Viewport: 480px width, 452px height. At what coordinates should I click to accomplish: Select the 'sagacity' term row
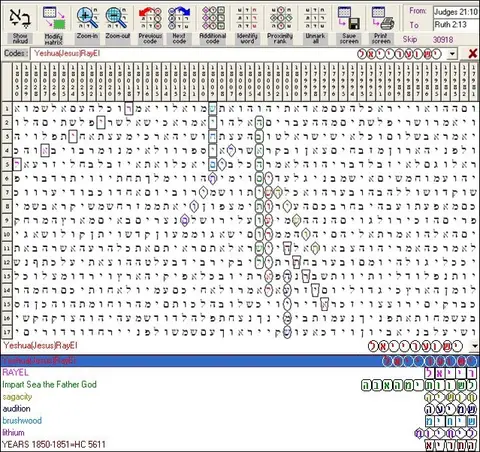[x=240, y=397]
